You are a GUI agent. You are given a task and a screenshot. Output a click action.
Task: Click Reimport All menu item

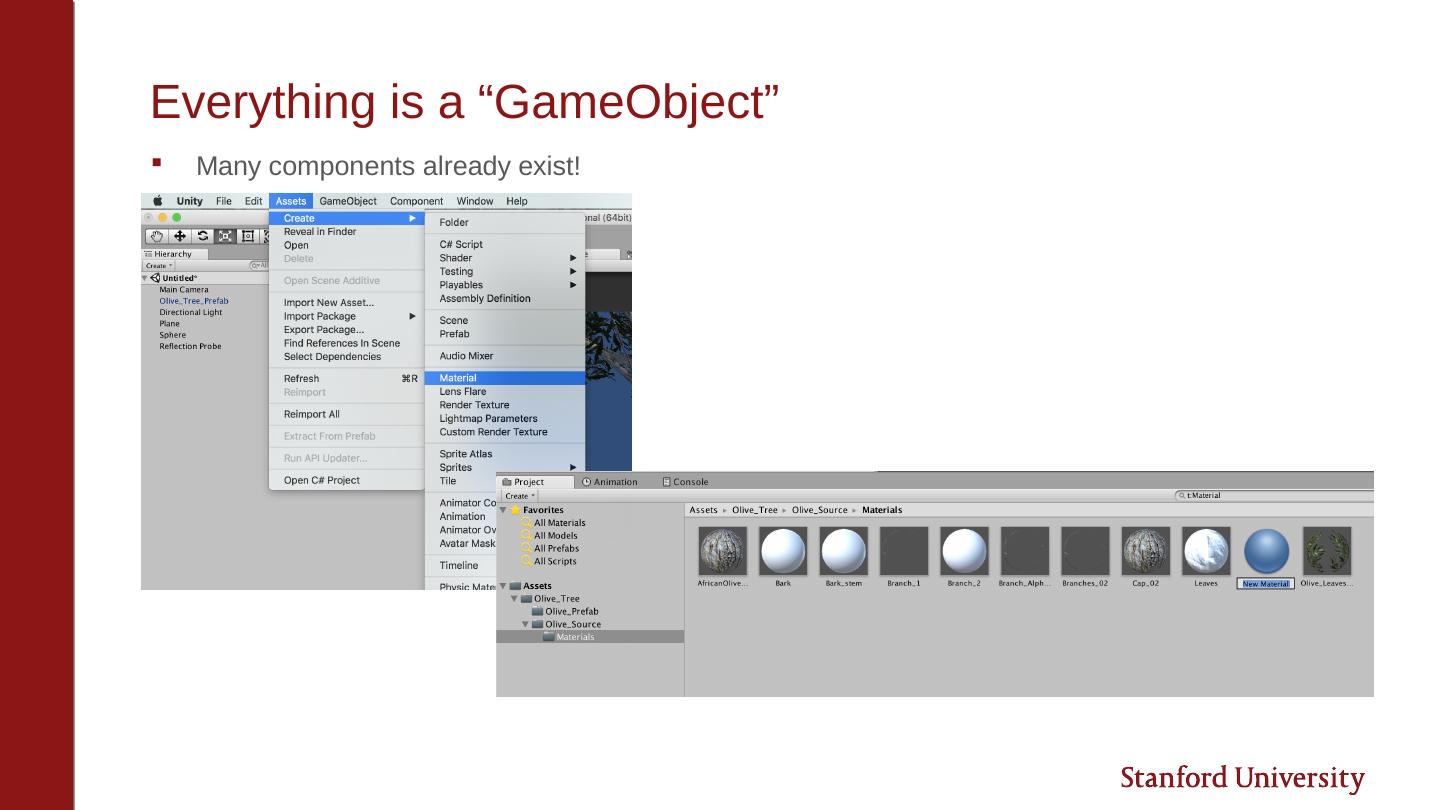click(346, 414)
